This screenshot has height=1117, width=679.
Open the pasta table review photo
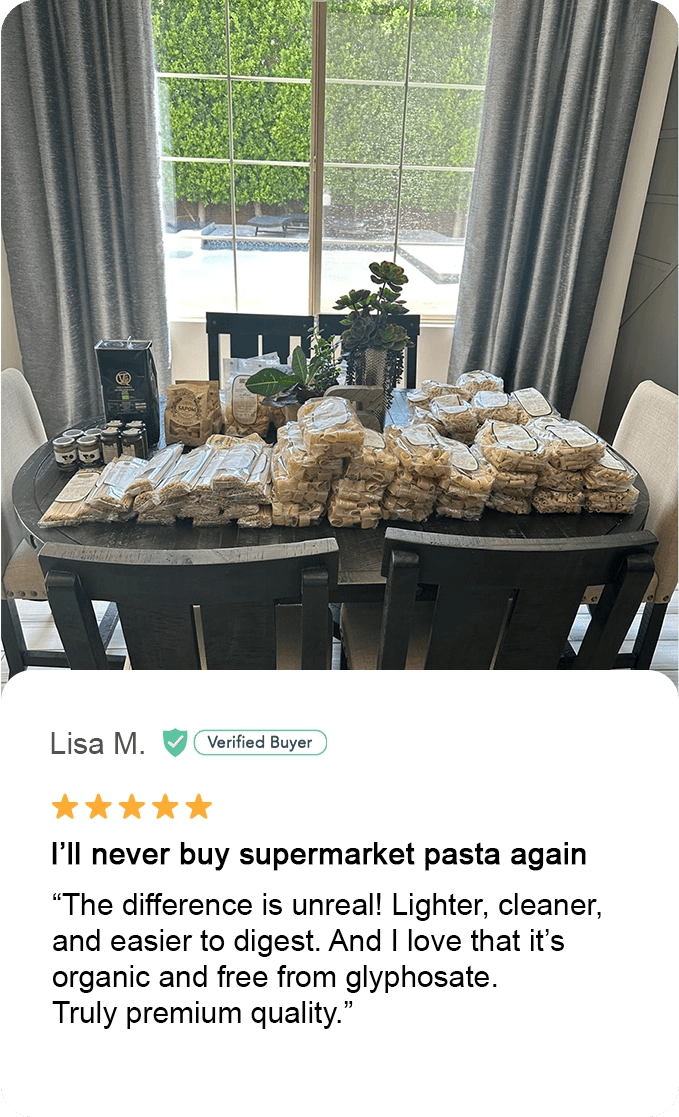[x=339, y=335]
